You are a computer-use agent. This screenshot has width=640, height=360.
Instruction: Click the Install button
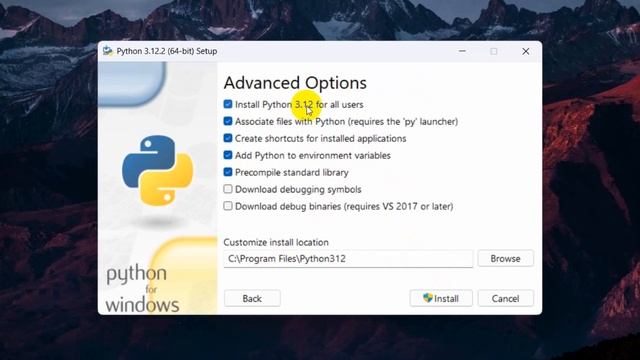(441, 298)
